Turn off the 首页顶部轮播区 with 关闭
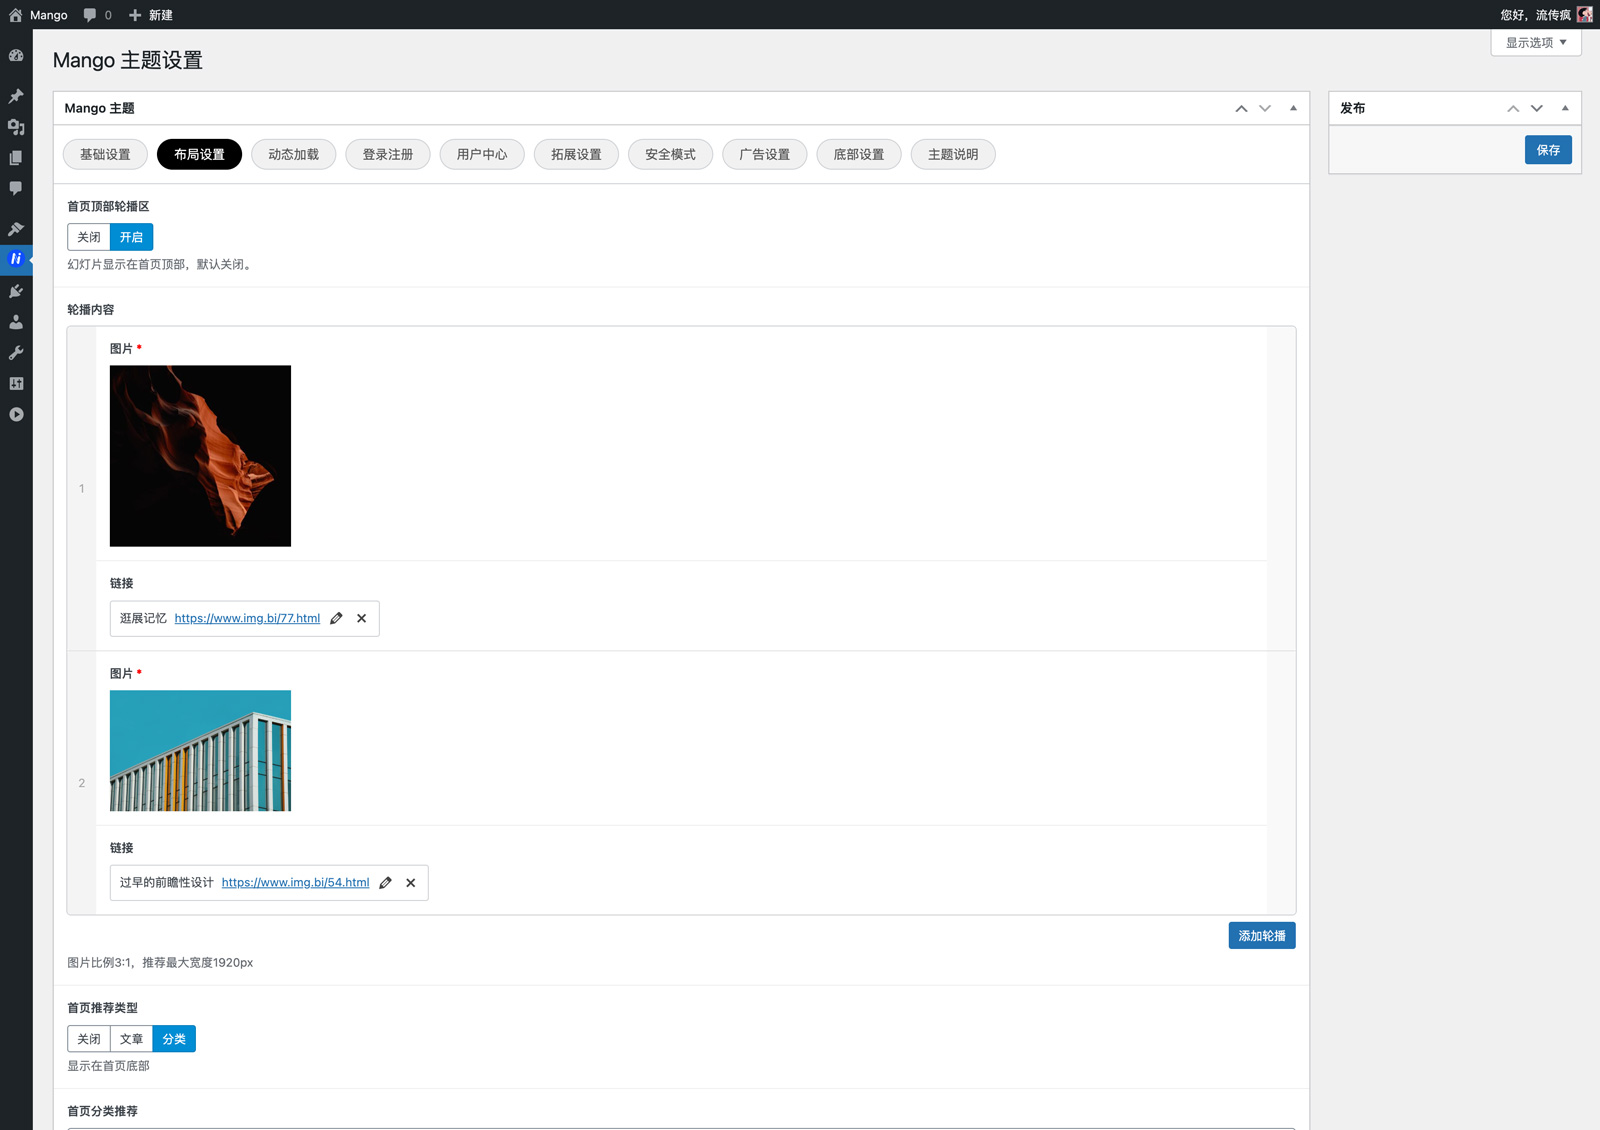The image size is (1600, 1130). point(89,237)
